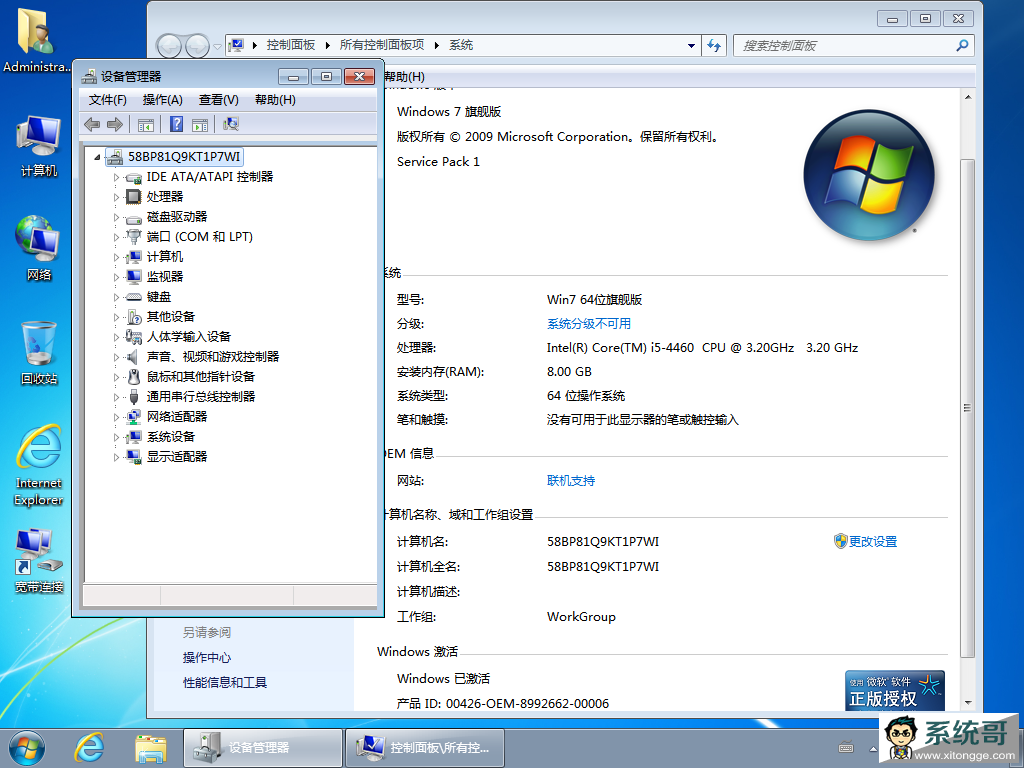Screen dimensions: 1024x768
Task: Select the display adapters icon in device tree
Action: click(134, 457)
